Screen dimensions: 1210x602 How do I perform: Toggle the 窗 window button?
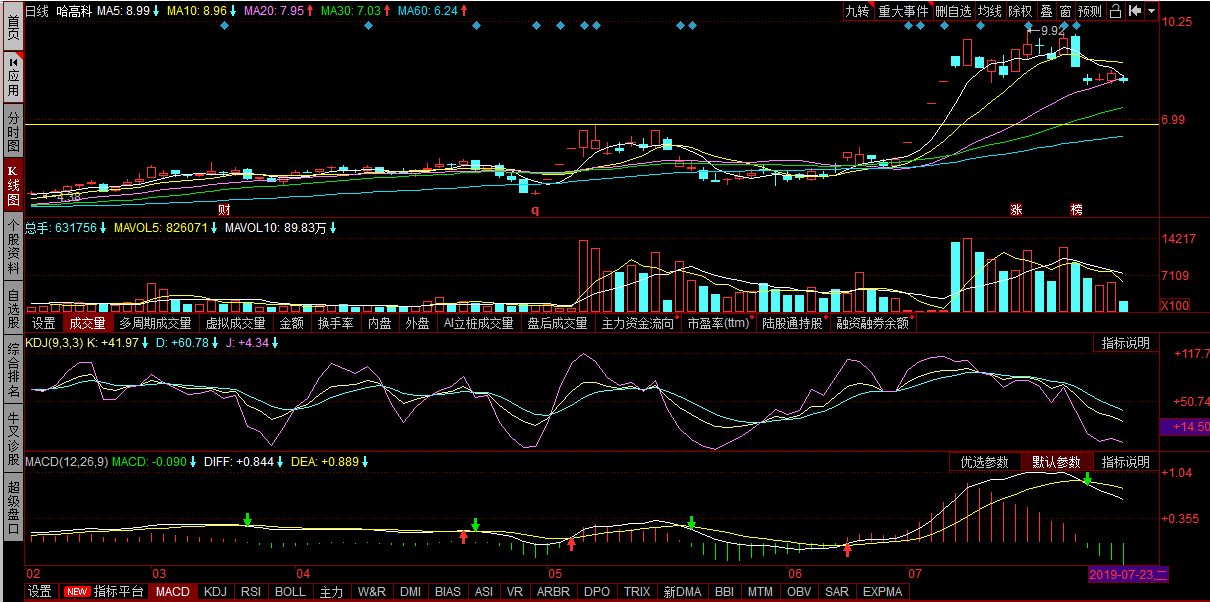1065,11
